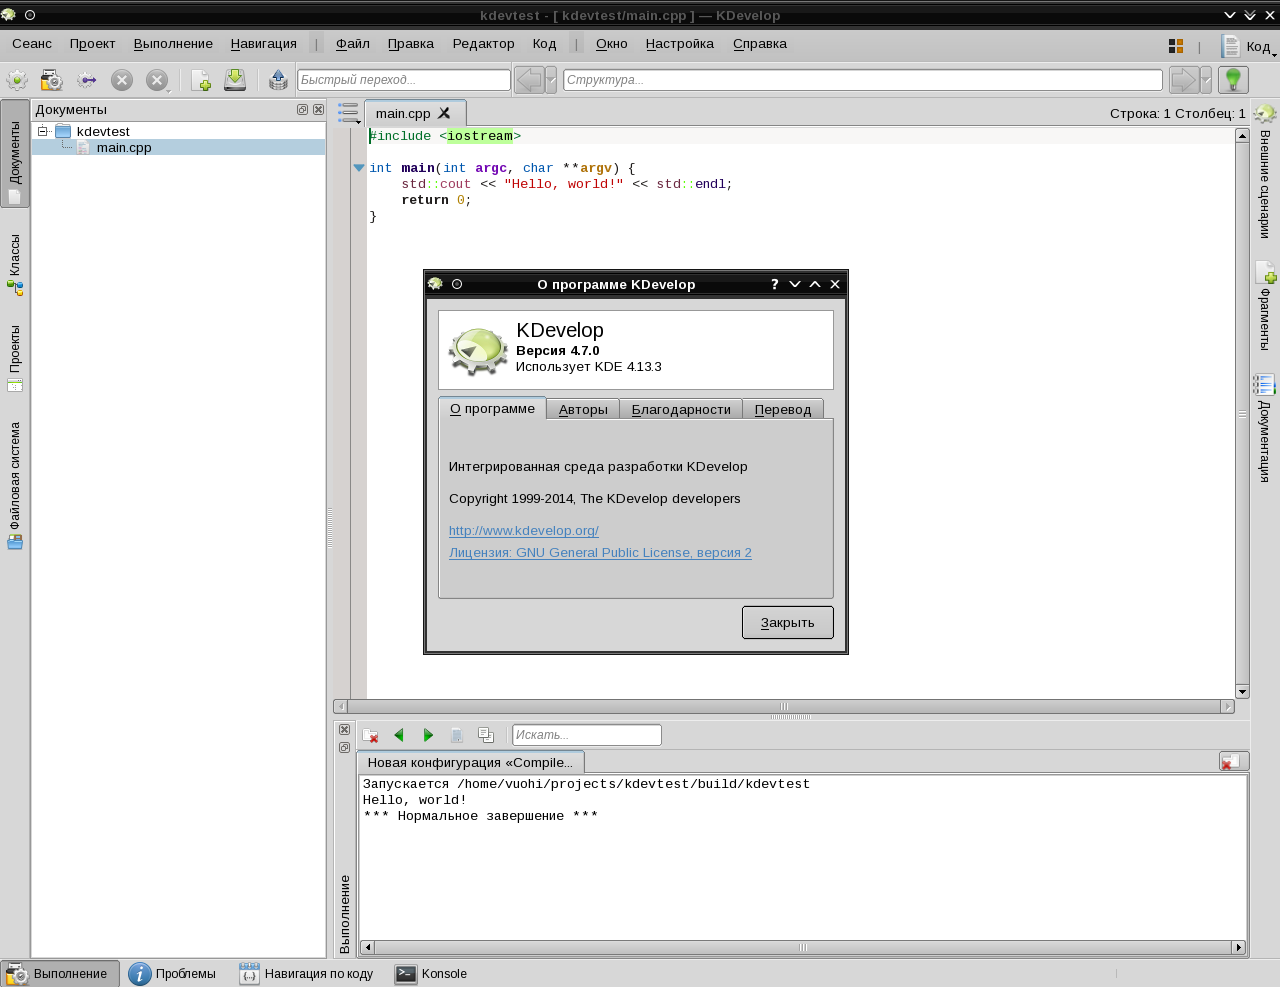1280x987 pixels.
Task: Click the Быстрый переход input field
Action: point(404,80)
